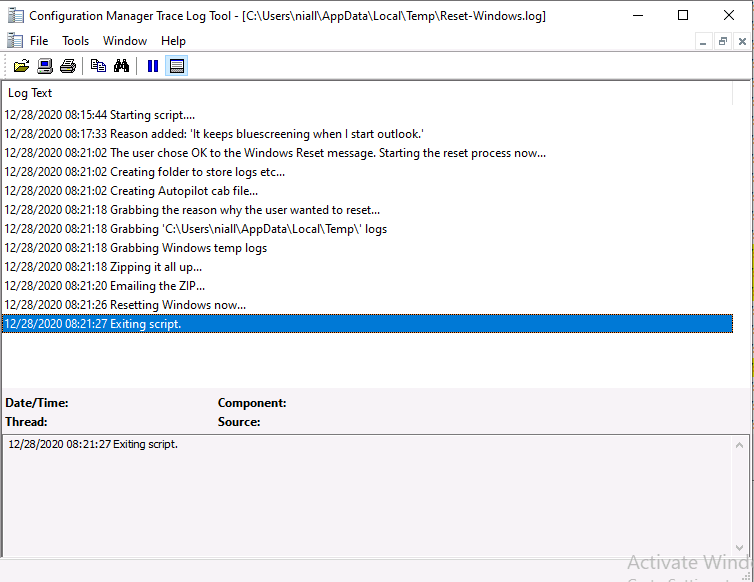Open the Help menu

tap(174, 41)
